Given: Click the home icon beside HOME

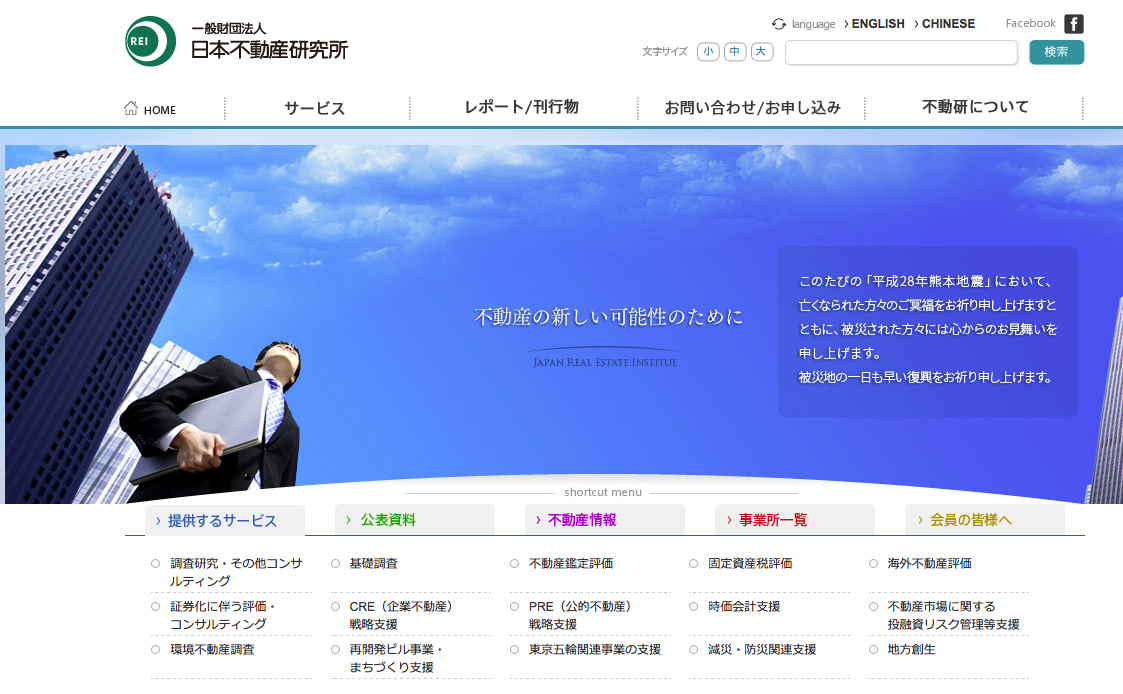Looking at the screenshot, I should 130,108.
